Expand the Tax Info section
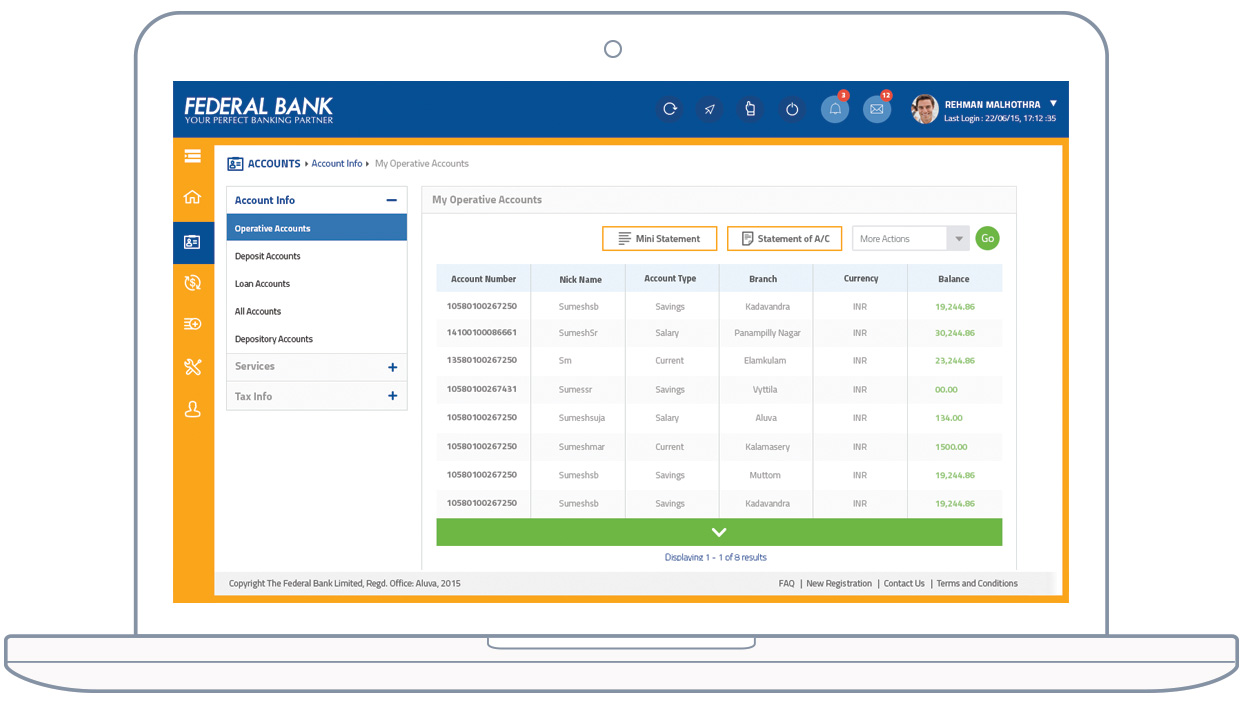This screenshot has height=703, width=1243. pyautogui.click(x=392, y=397)
